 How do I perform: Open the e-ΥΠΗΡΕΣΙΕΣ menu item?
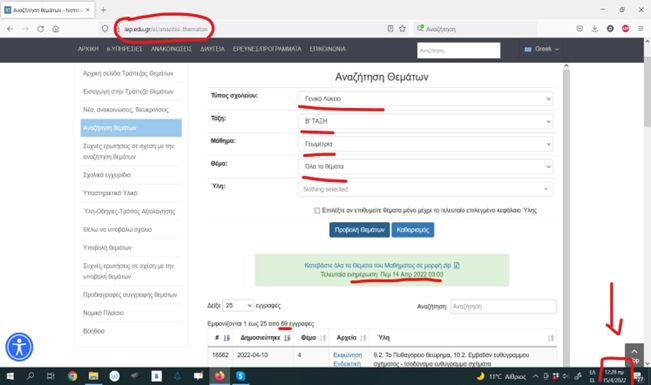click(125, 49)
